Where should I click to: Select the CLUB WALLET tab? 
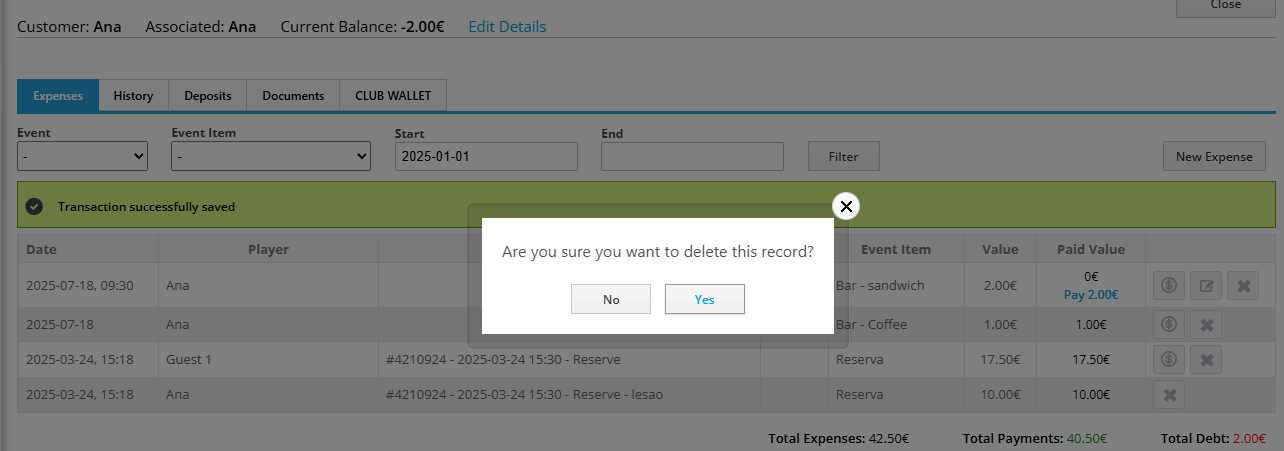click(392, 96)
